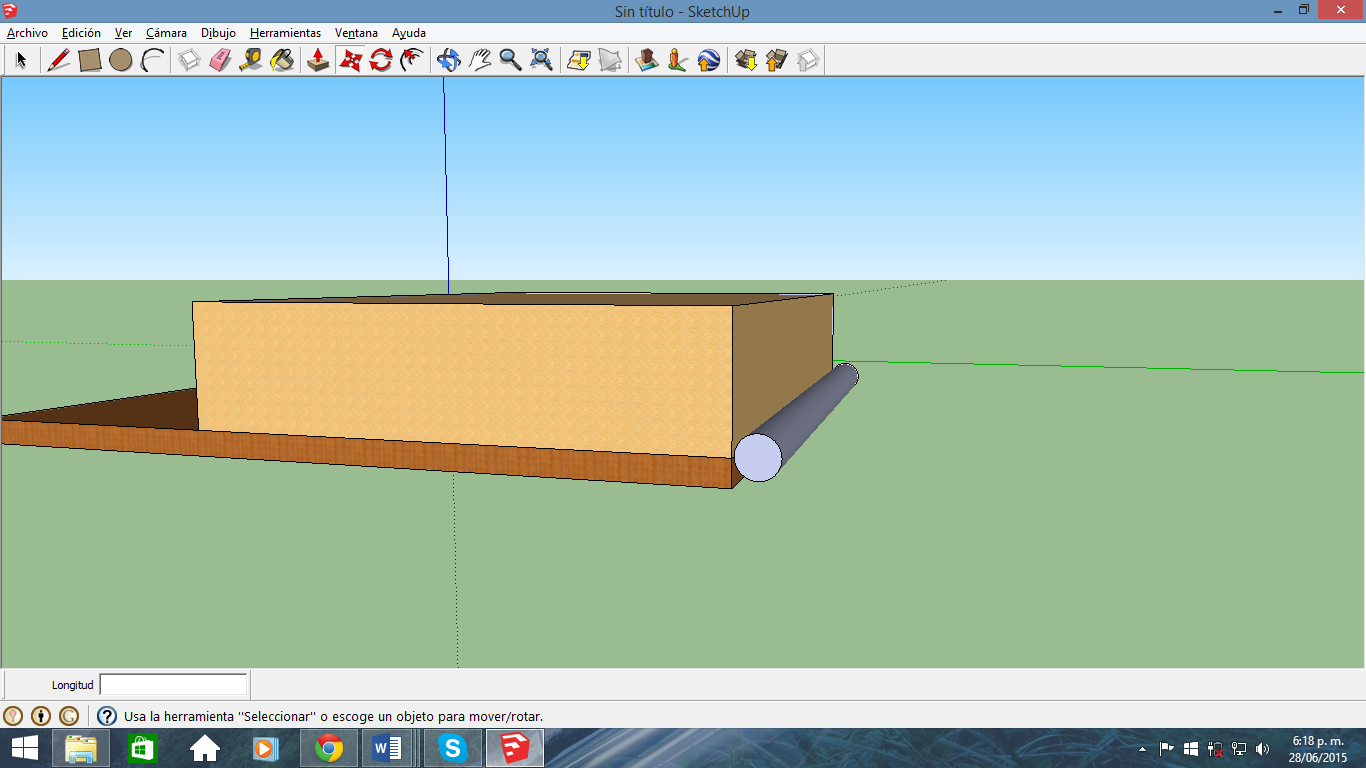The height and width of the screenshot is (768, 1366).
Task: Open the Archivo menu
Action: (27, 33)
